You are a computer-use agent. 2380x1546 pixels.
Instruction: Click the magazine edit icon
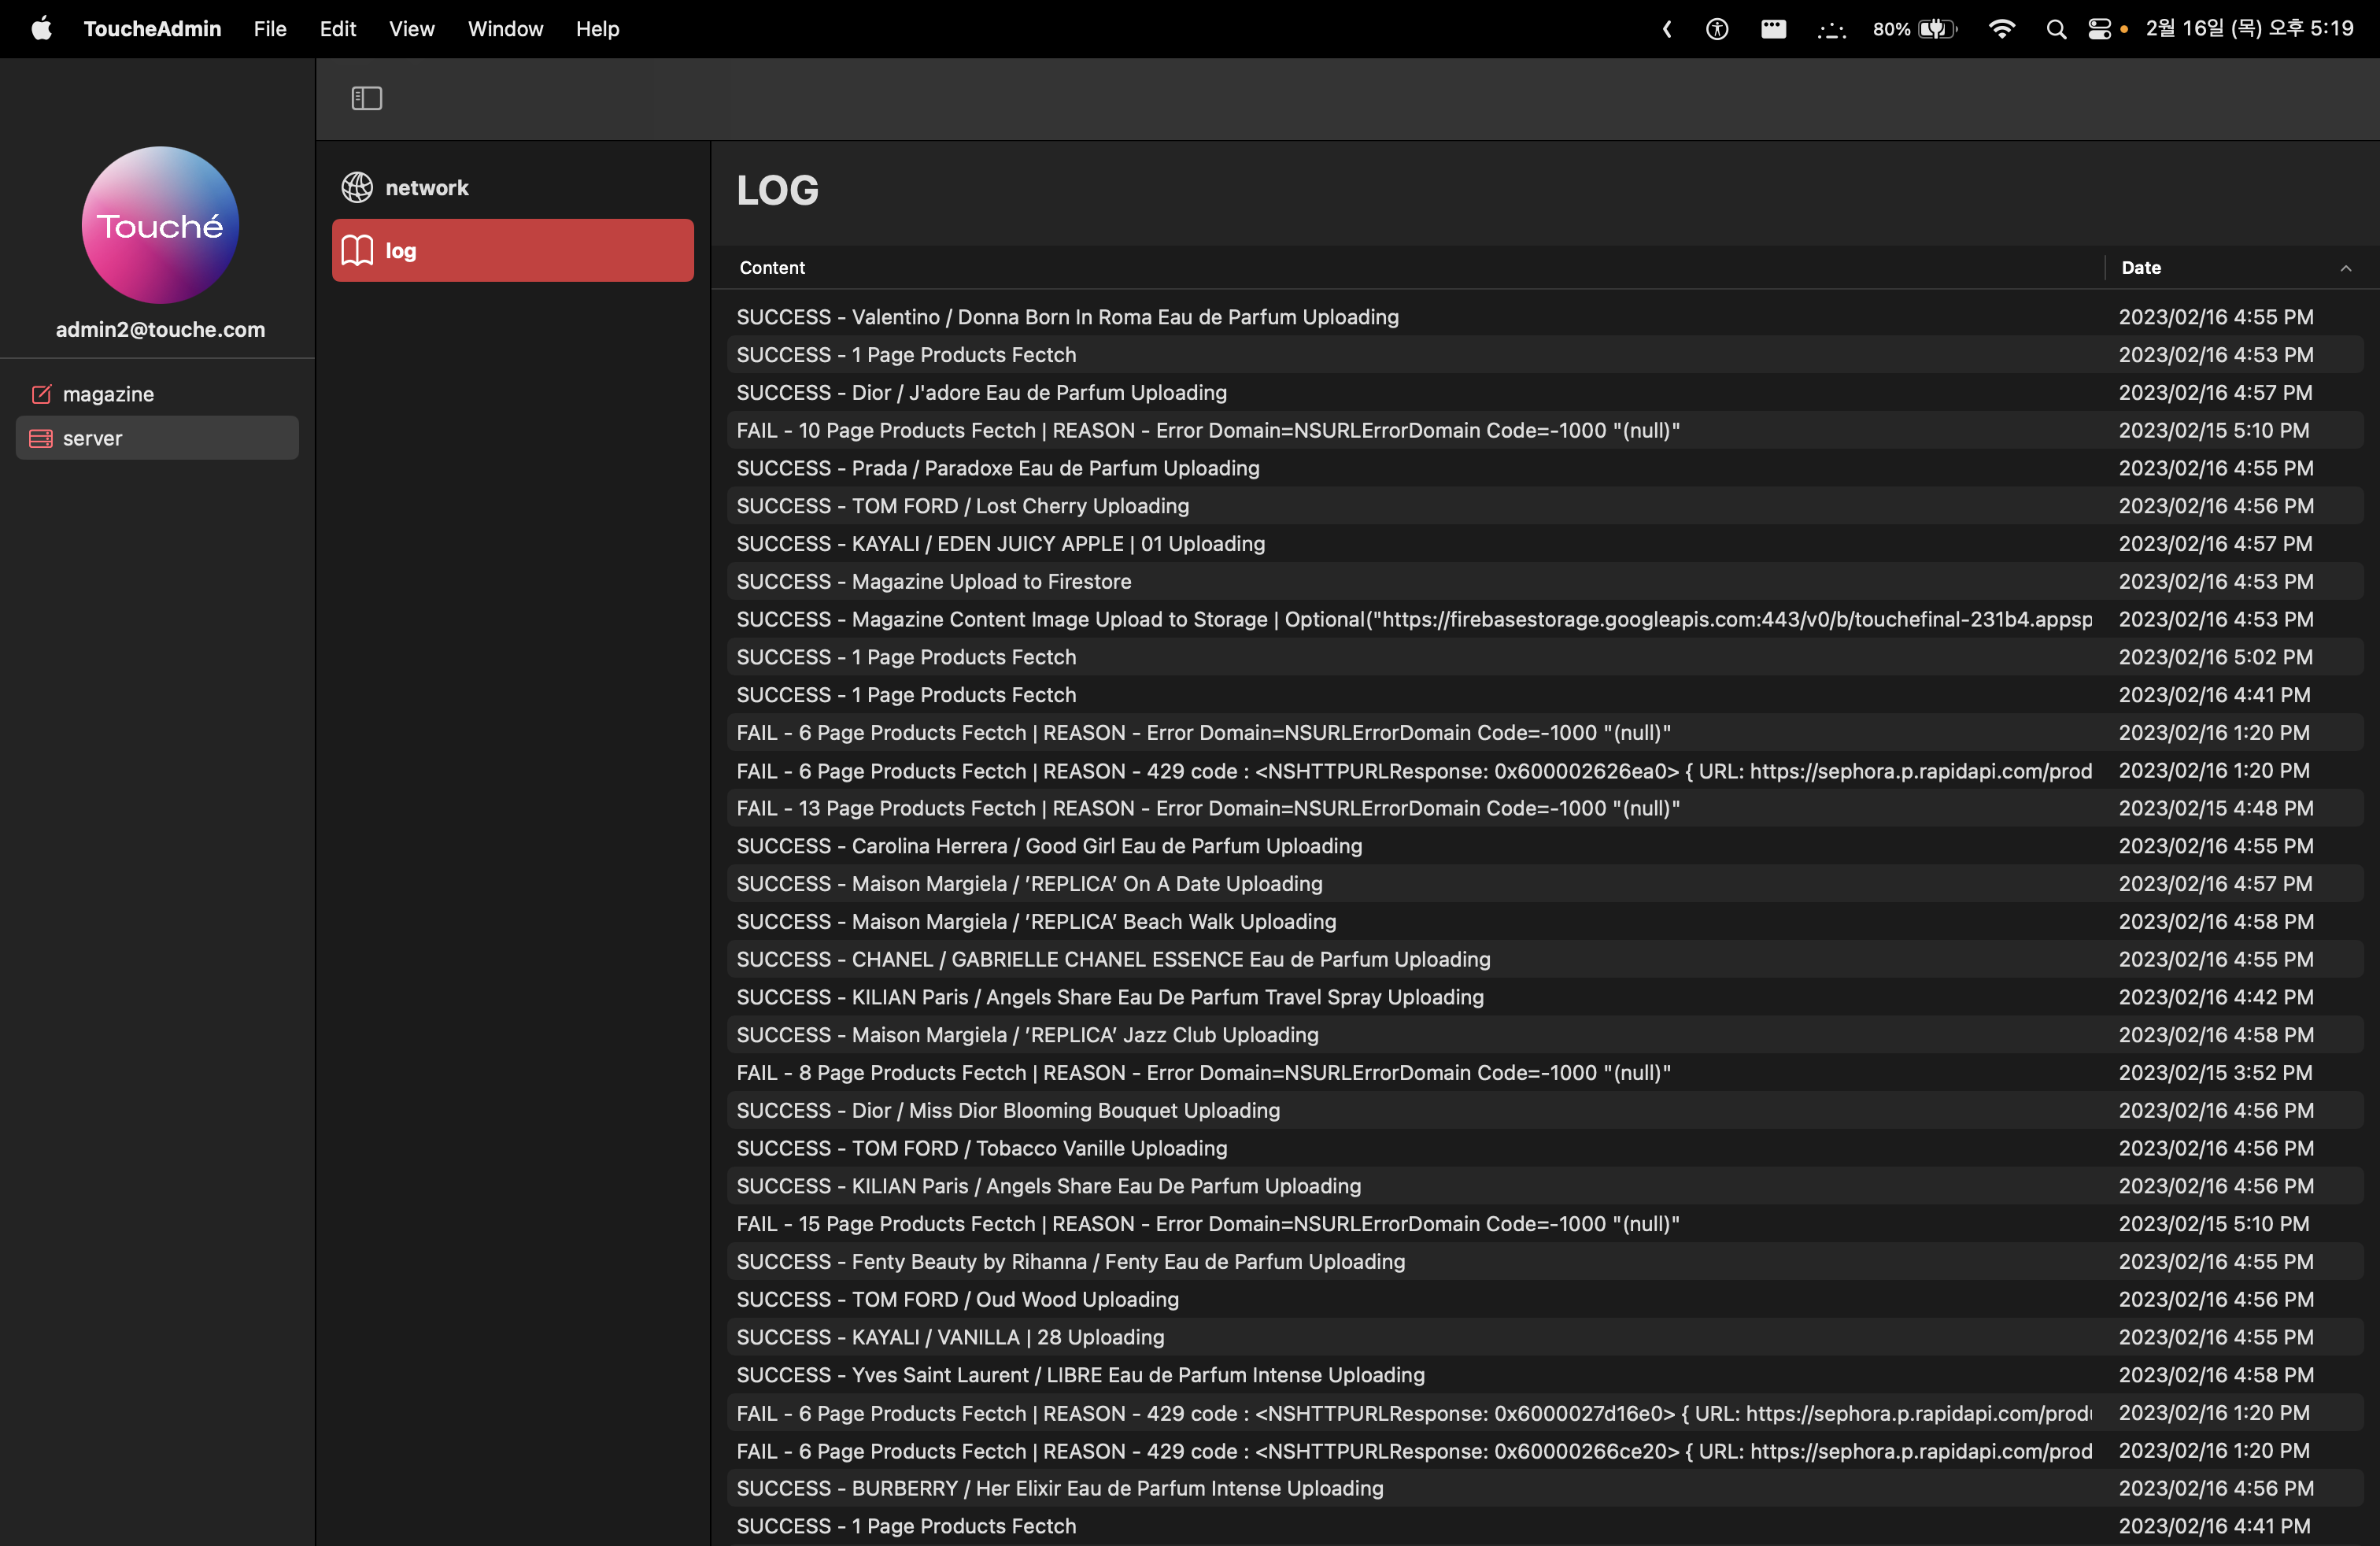[x=41, y=394]
